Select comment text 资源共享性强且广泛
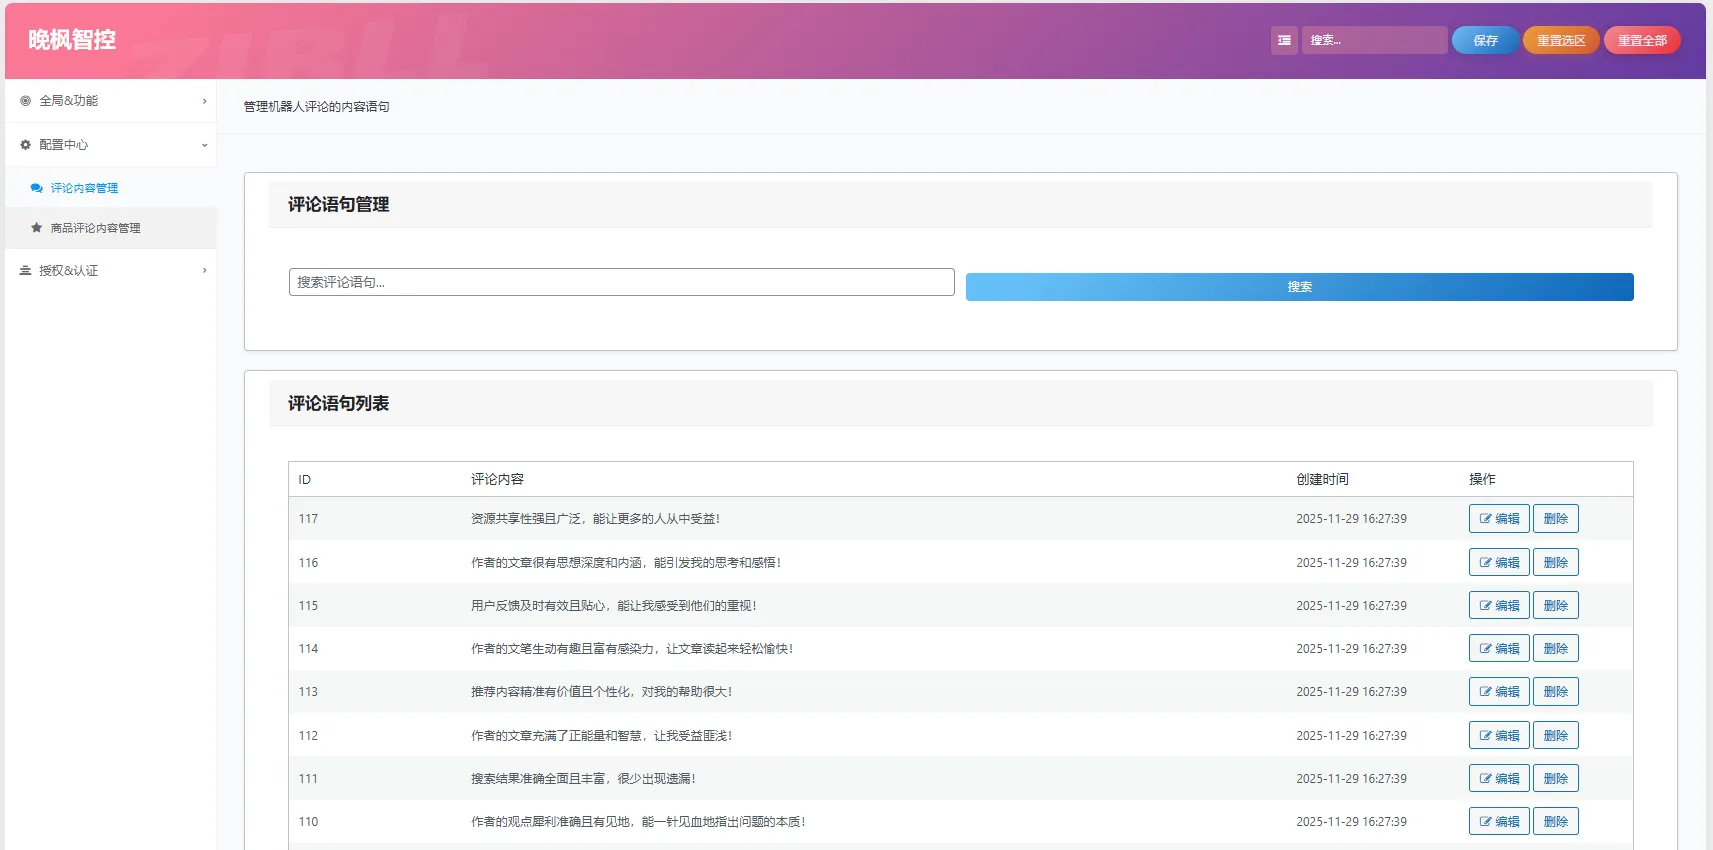Viewport: 1713px width, 850px height. 526,519
